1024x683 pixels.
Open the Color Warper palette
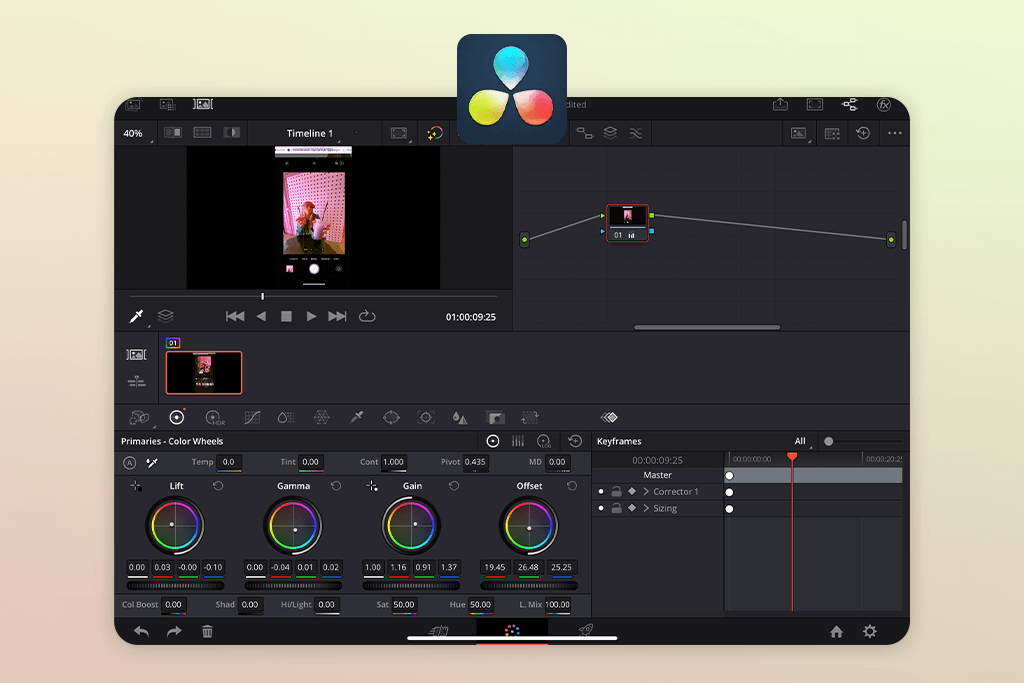pos(322,417)
